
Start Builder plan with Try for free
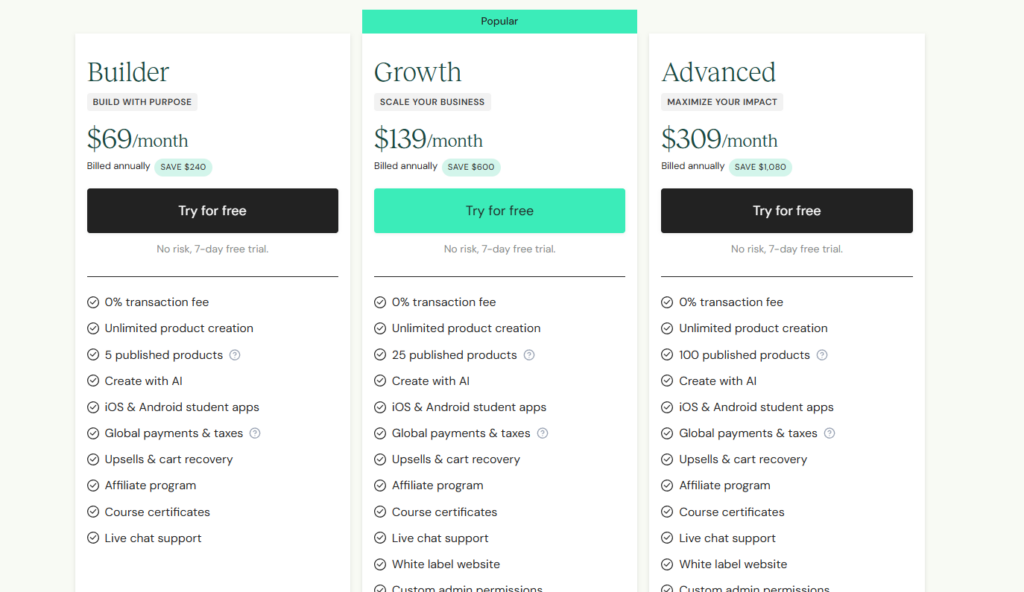pyautogui.click(x=212, y=211)
